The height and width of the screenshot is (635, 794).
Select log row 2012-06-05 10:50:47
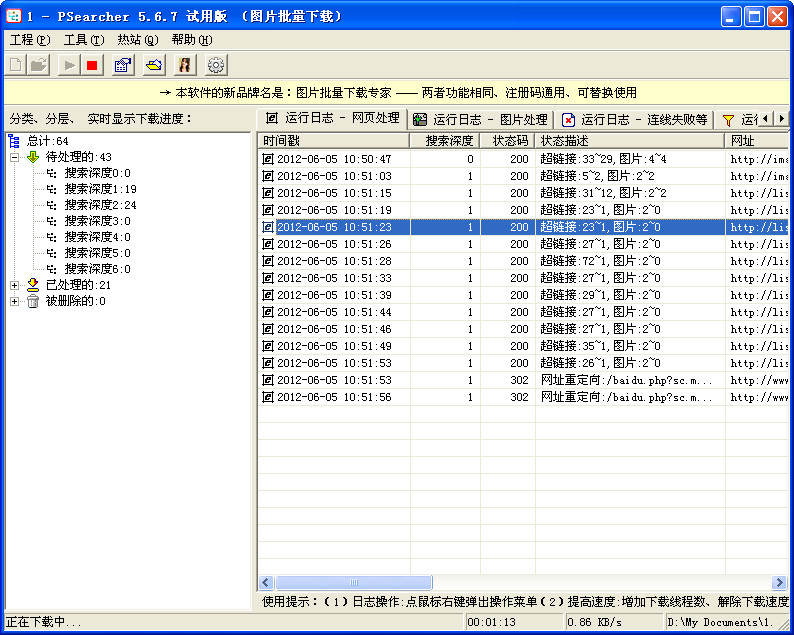[x=524, y=159]
